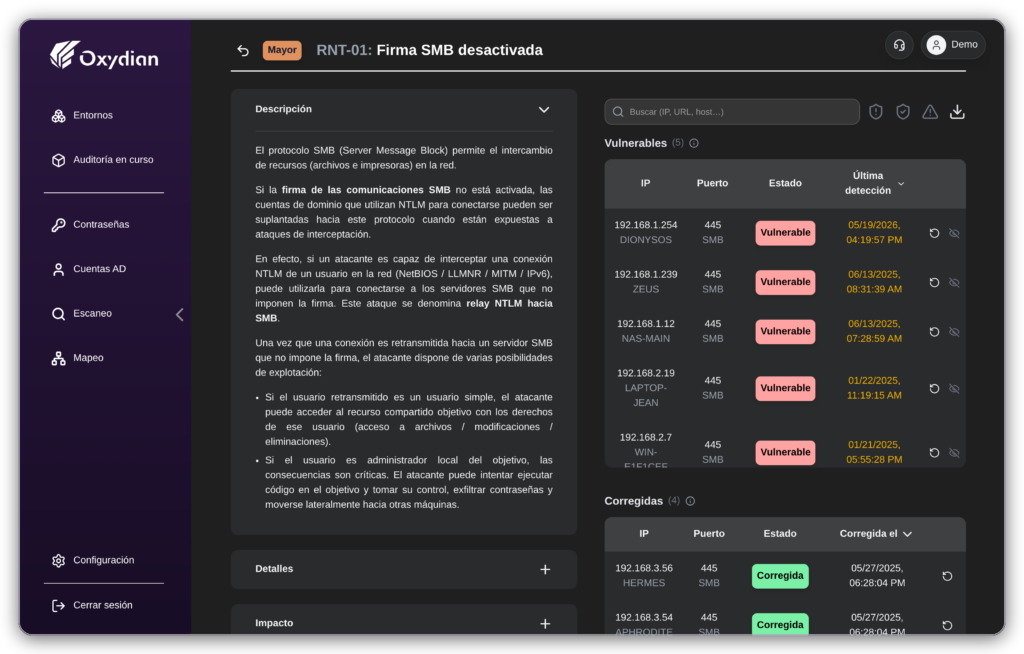Click the Mayor severity badge

[282, 50]
